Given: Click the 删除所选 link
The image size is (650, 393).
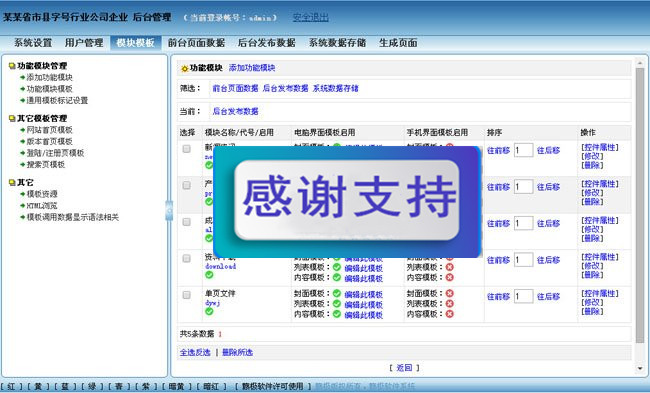Looking at the screenshot, I should coord(238,352).
